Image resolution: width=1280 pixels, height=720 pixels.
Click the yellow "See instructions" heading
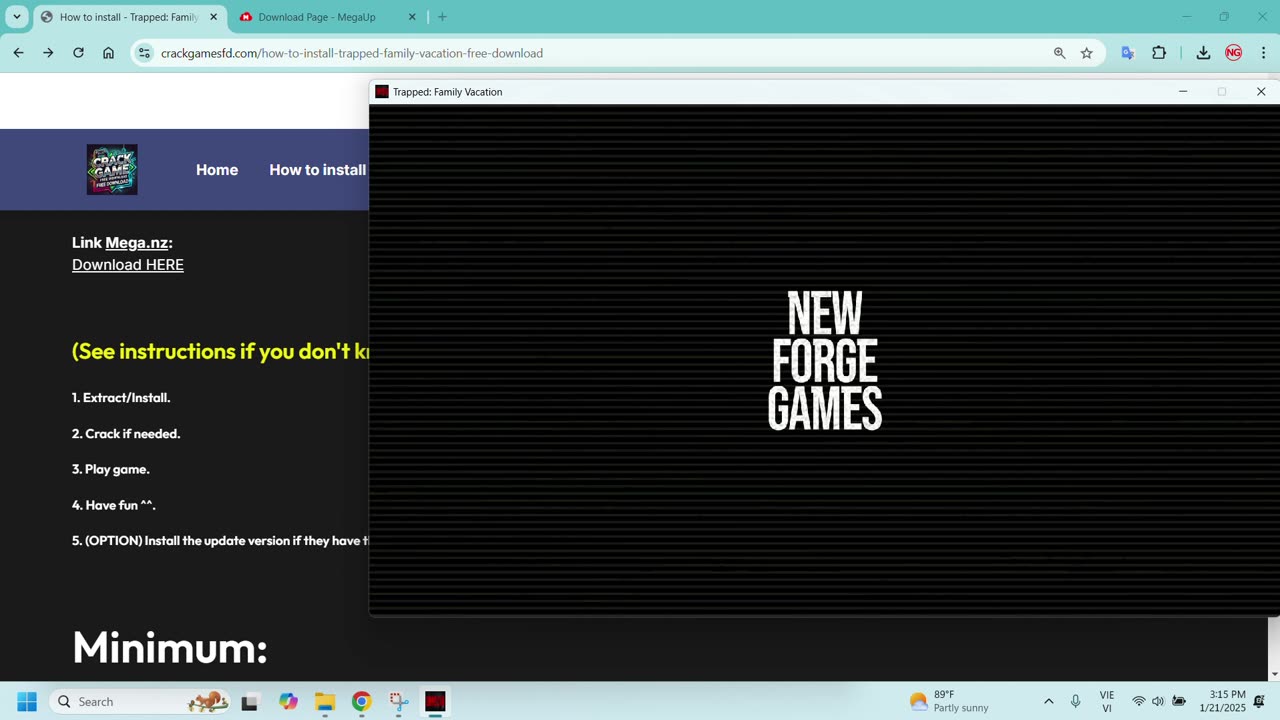[x=220, y=351]
